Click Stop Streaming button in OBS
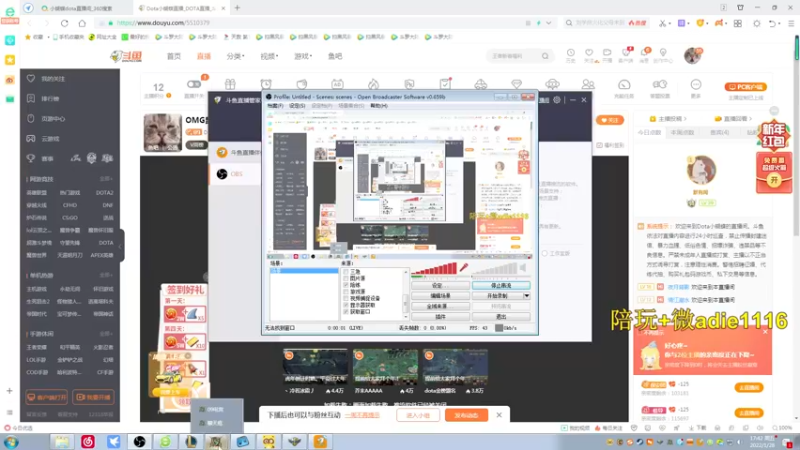Viewport: 800px width, 450px height. click(x=501, y=286)
